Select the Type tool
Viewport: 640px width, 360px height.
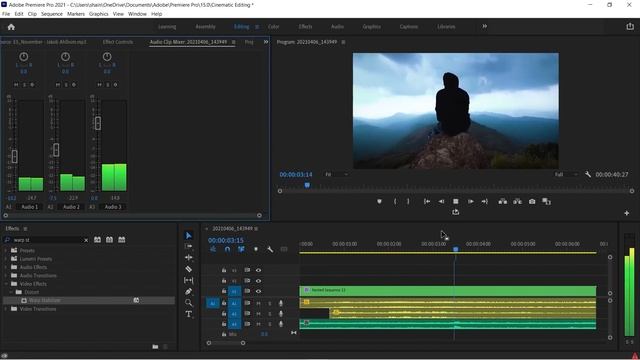click(x=189, y=314)
